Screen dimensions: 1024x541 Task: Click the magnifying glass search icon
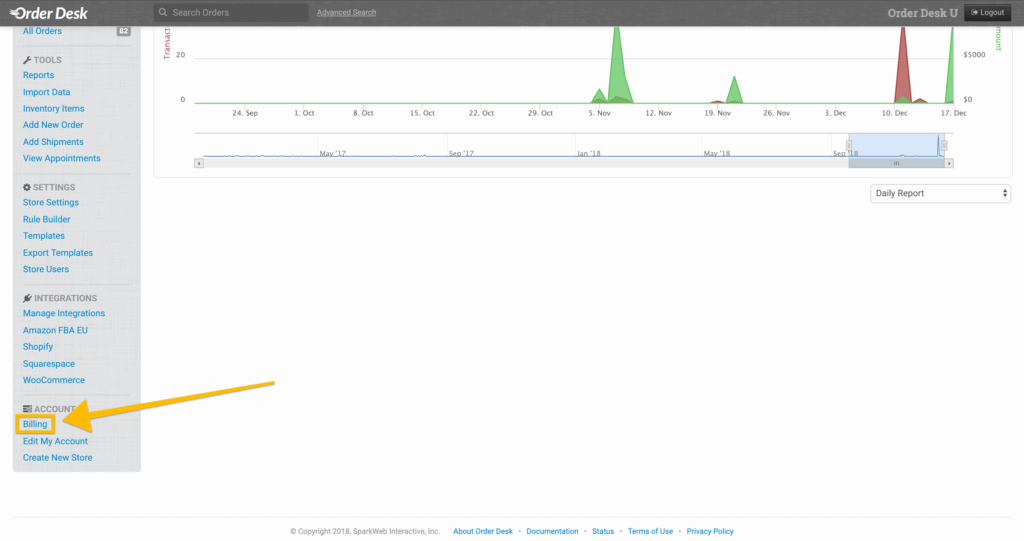tap(163, 13)
